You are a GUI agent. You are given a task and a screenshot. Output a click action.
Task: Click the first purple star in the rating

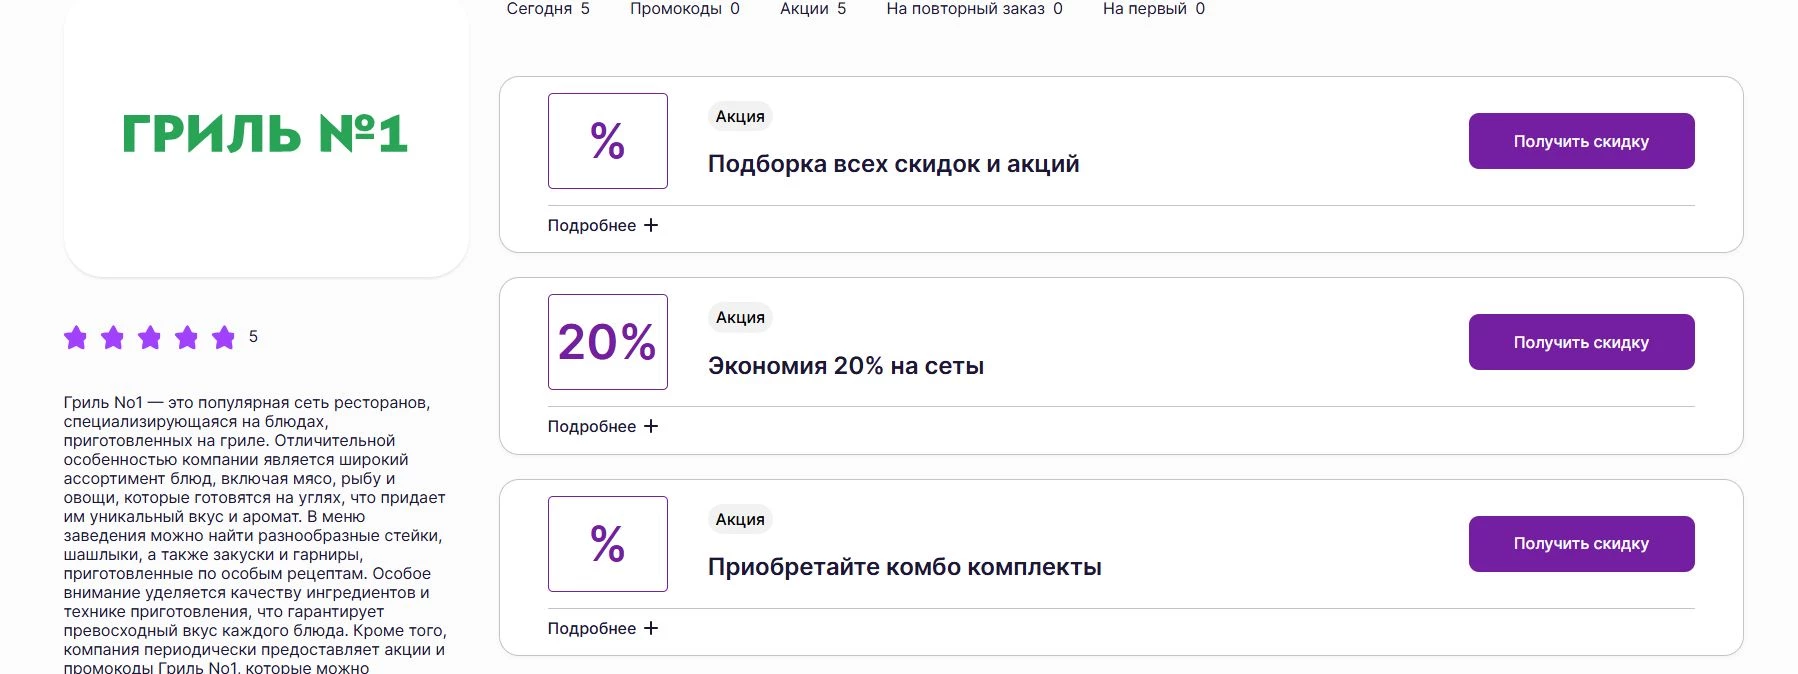[x=78, y=338]
